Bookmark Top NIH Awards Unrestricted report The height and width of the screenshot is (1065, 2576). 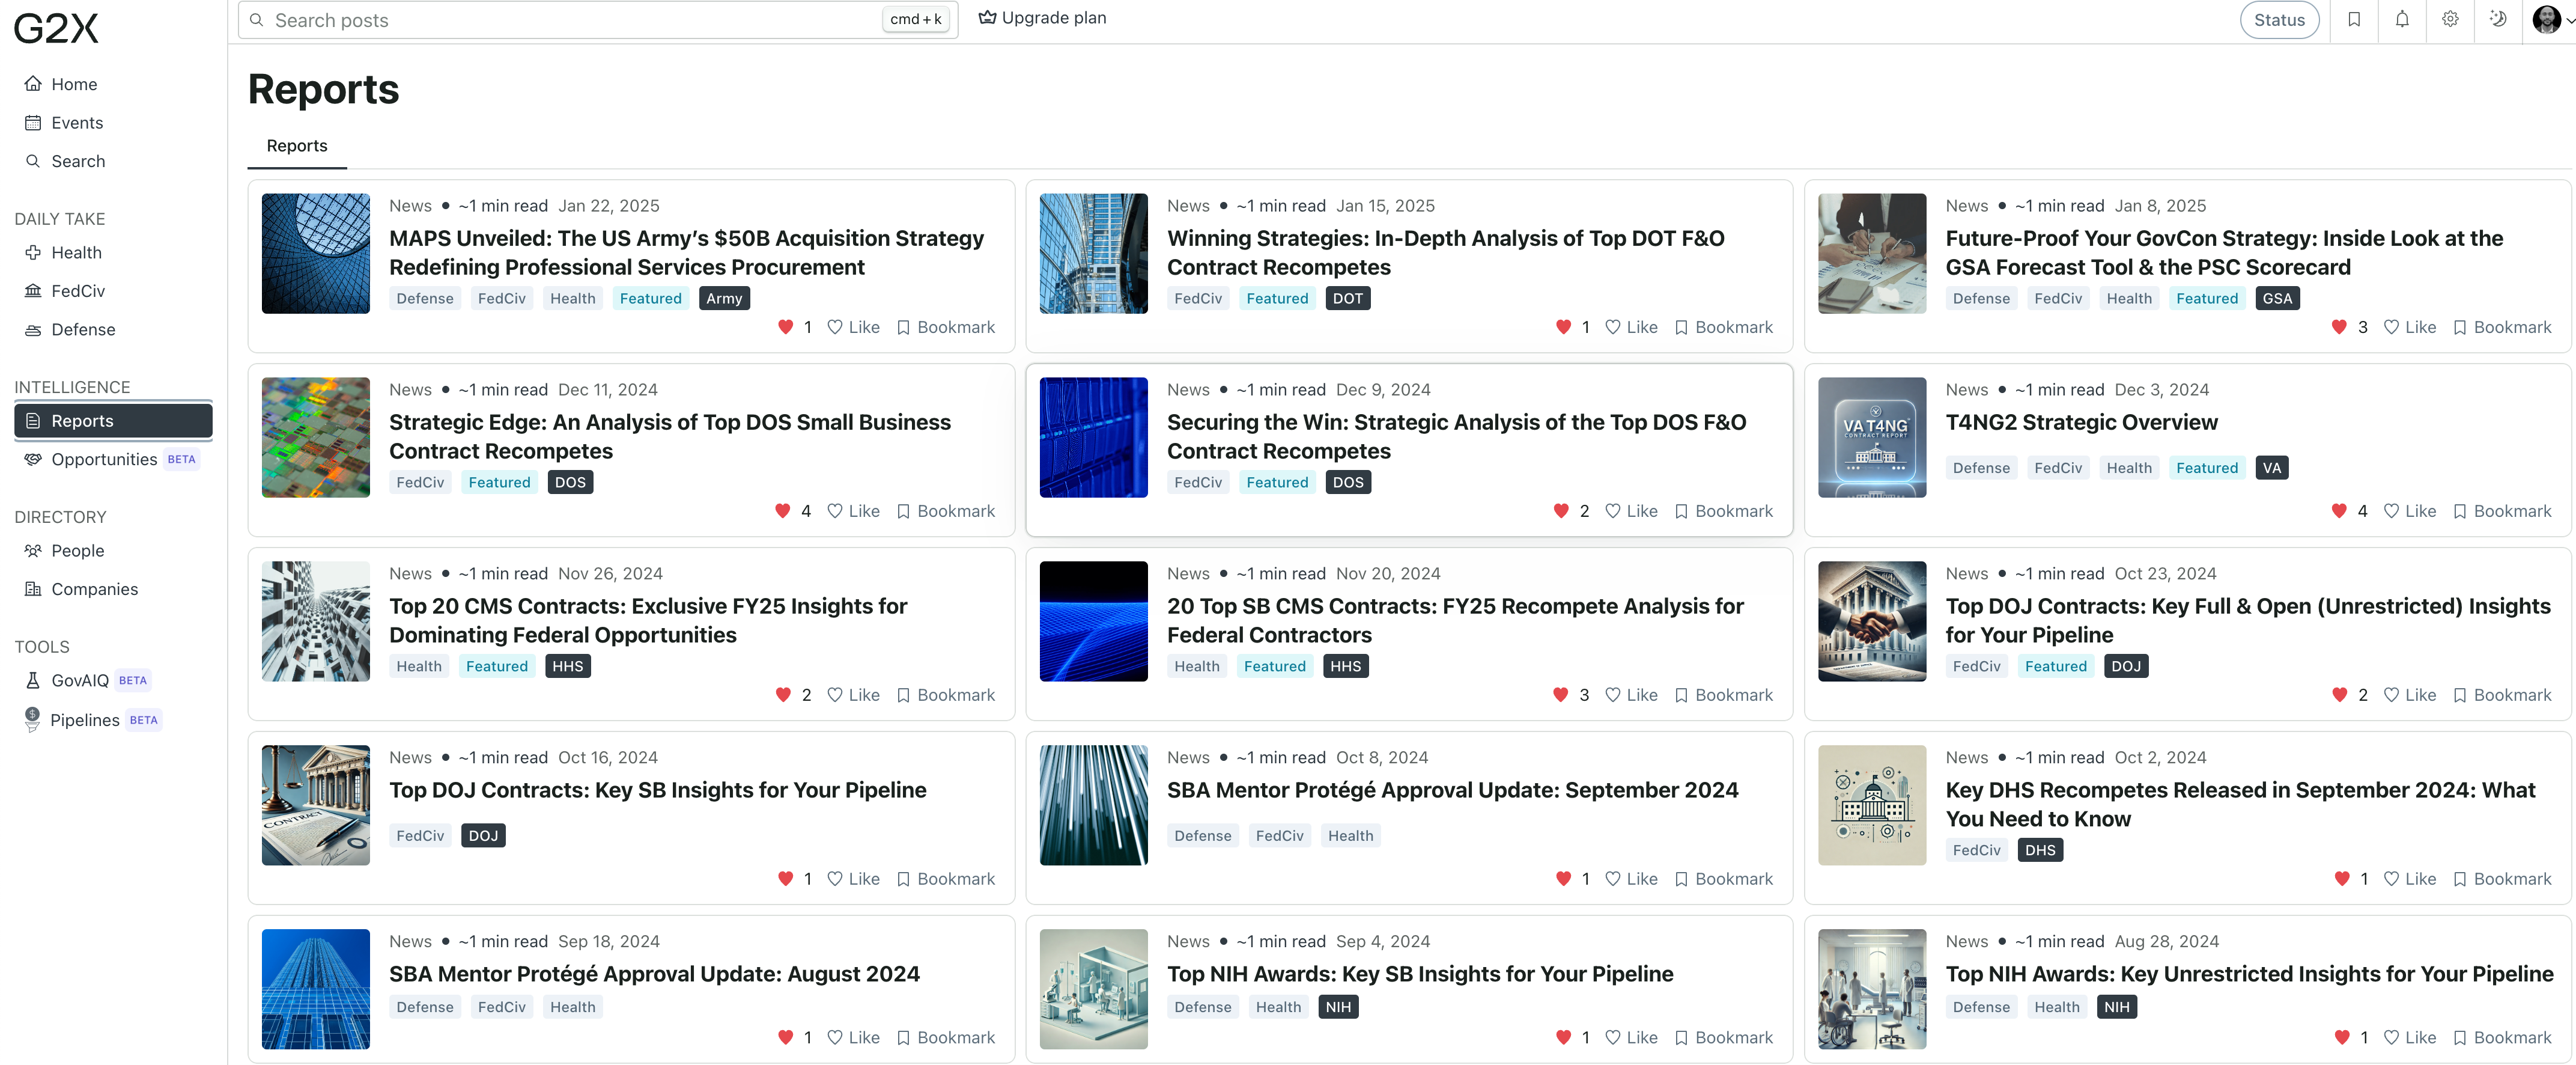[2502, 1038]
